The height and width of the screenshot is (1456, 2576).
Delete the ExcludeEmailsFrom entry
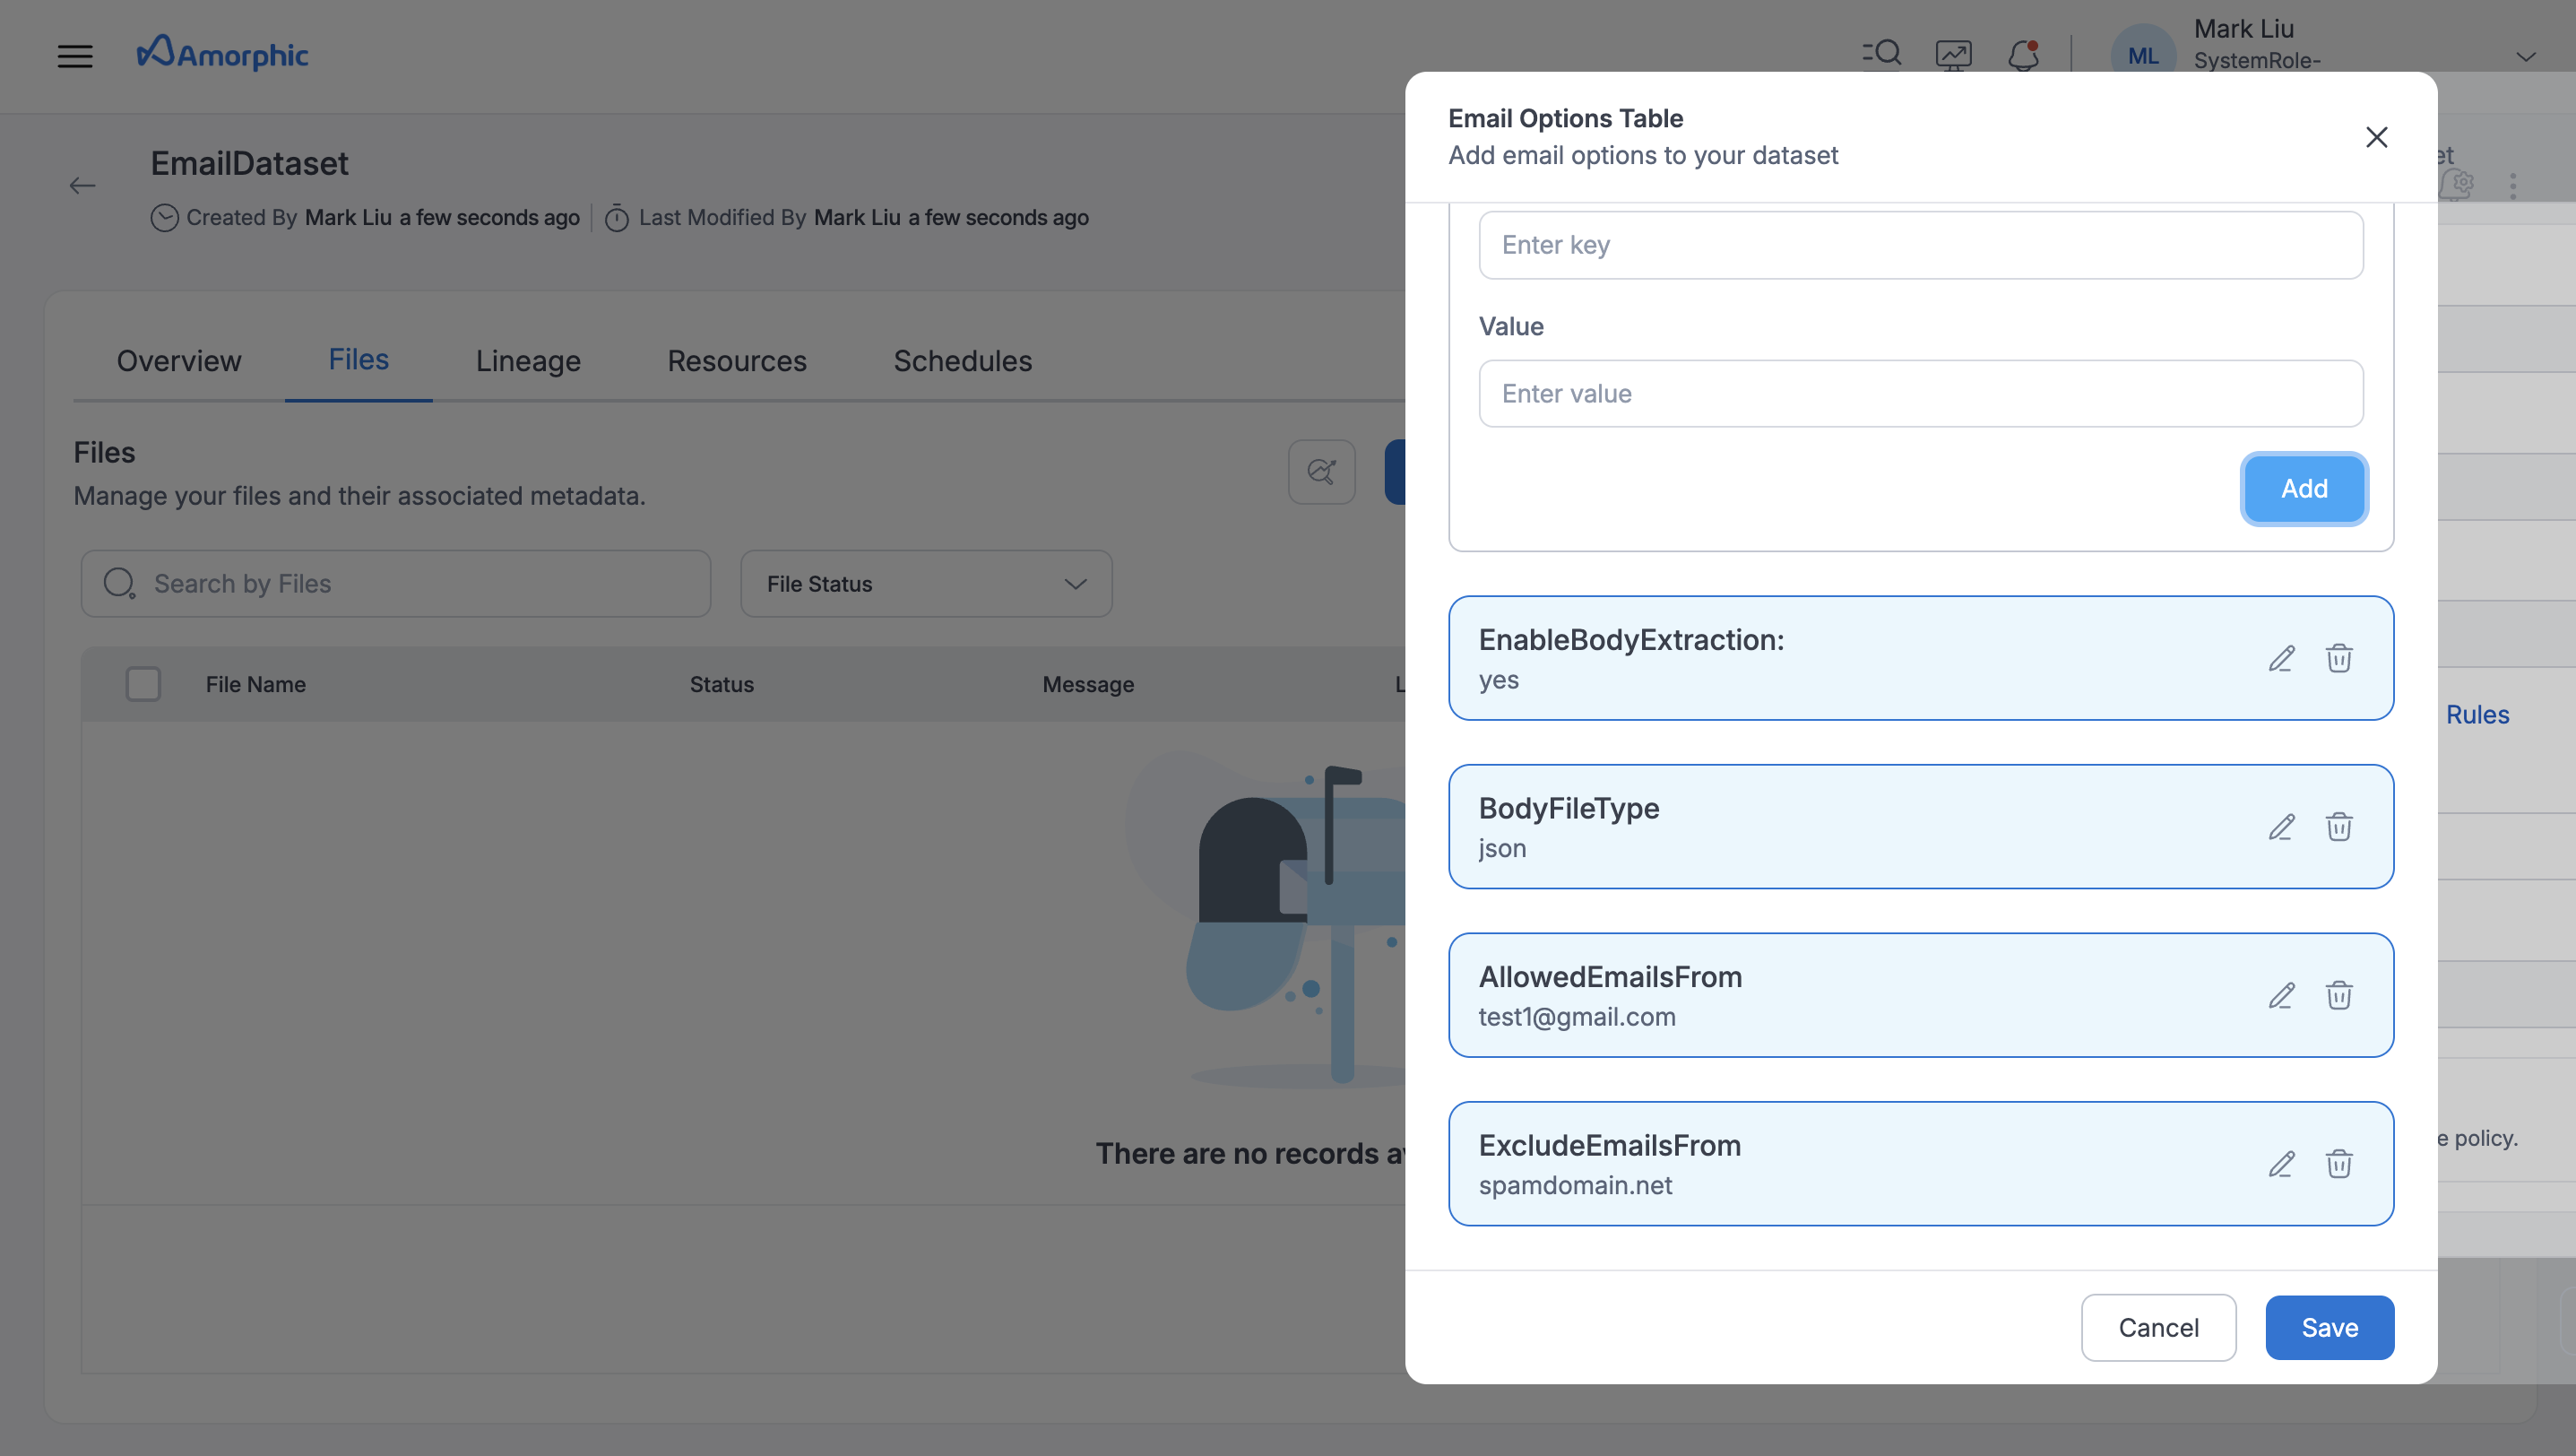pos(2339,1164)
